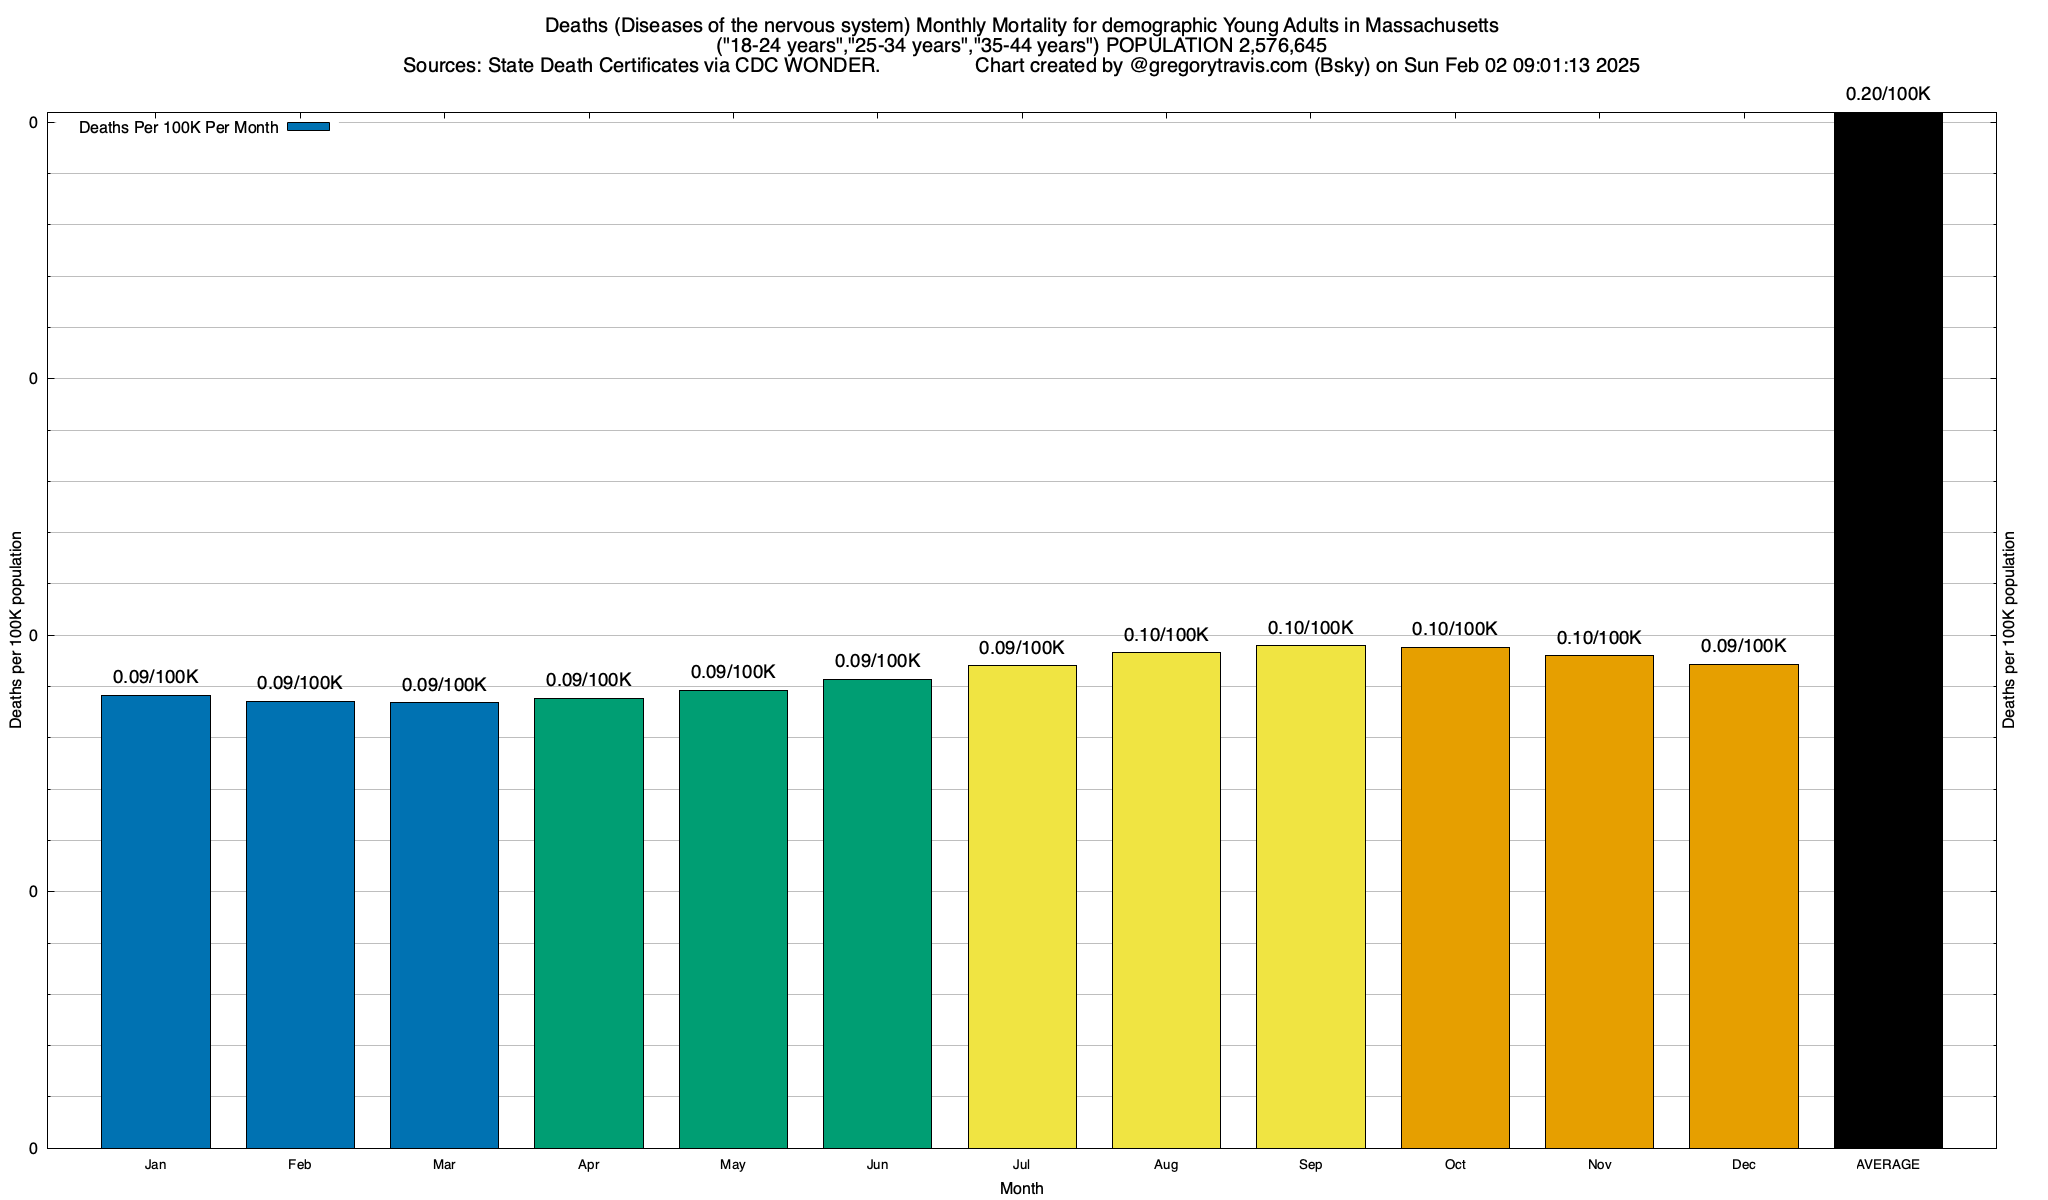Click the September yellow bar

tap(1310, 895)
